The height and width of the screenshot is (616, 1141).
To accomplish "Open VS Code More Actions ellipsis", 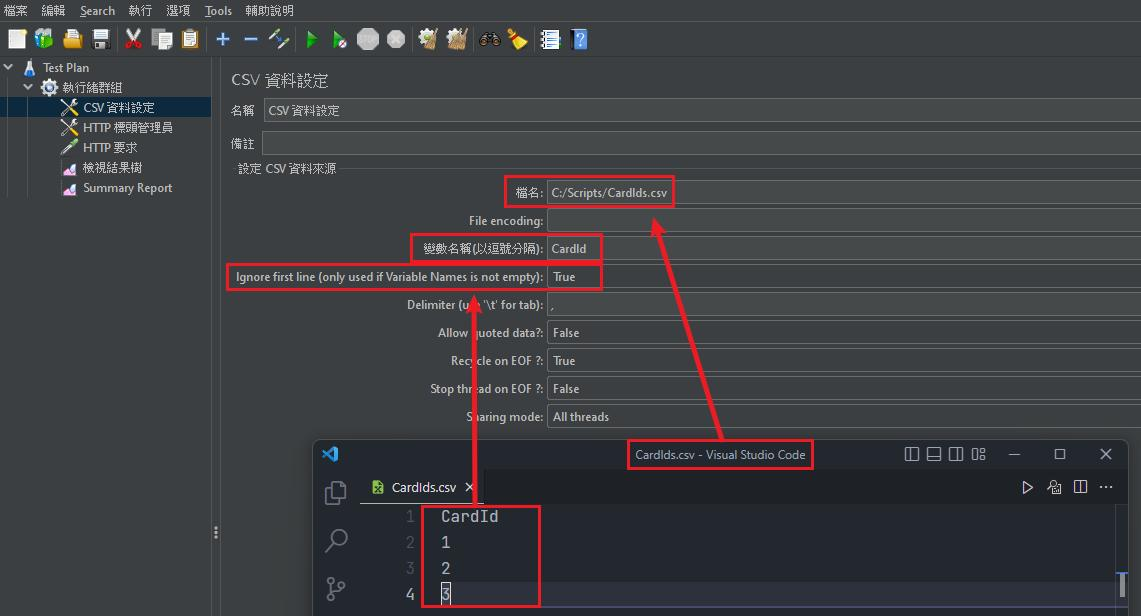I will click(x=1106, y=487).
